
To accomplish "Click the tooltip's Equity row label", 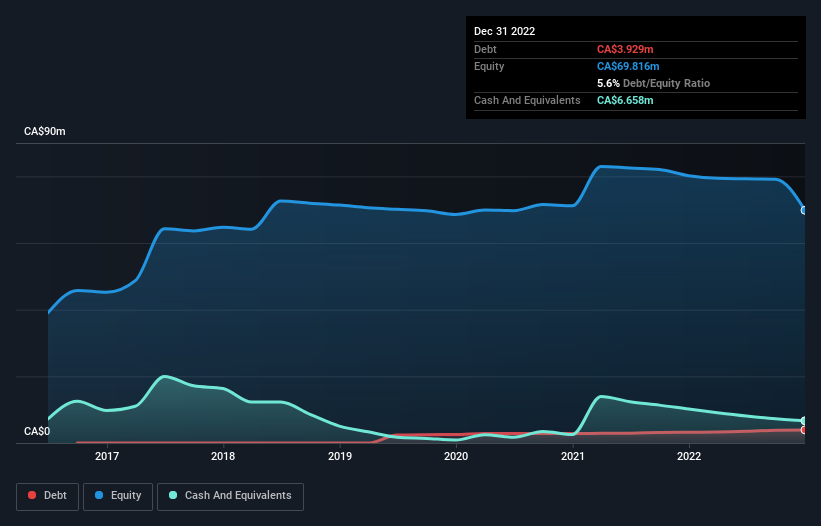I will 489,66.
